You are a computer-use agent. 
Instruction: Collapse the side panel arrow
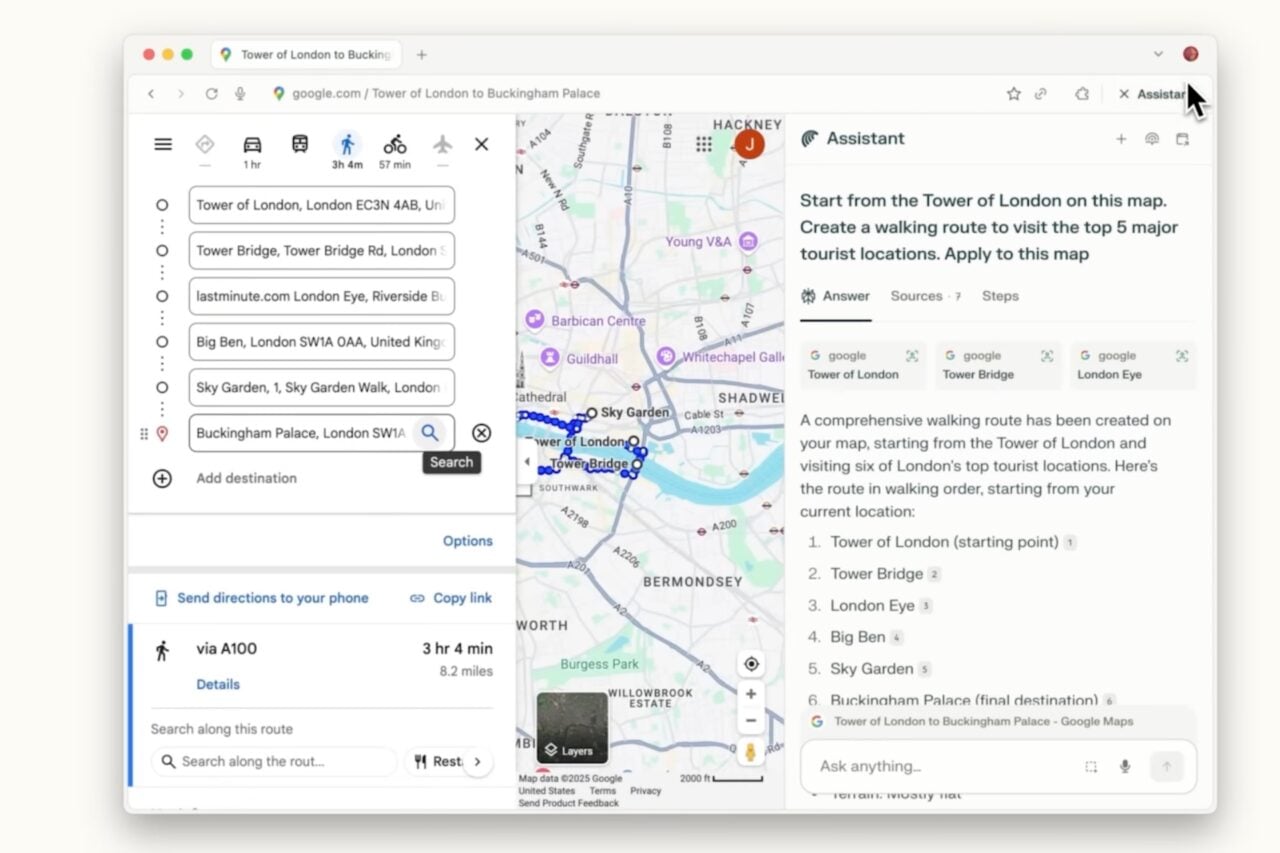point(527,462)
